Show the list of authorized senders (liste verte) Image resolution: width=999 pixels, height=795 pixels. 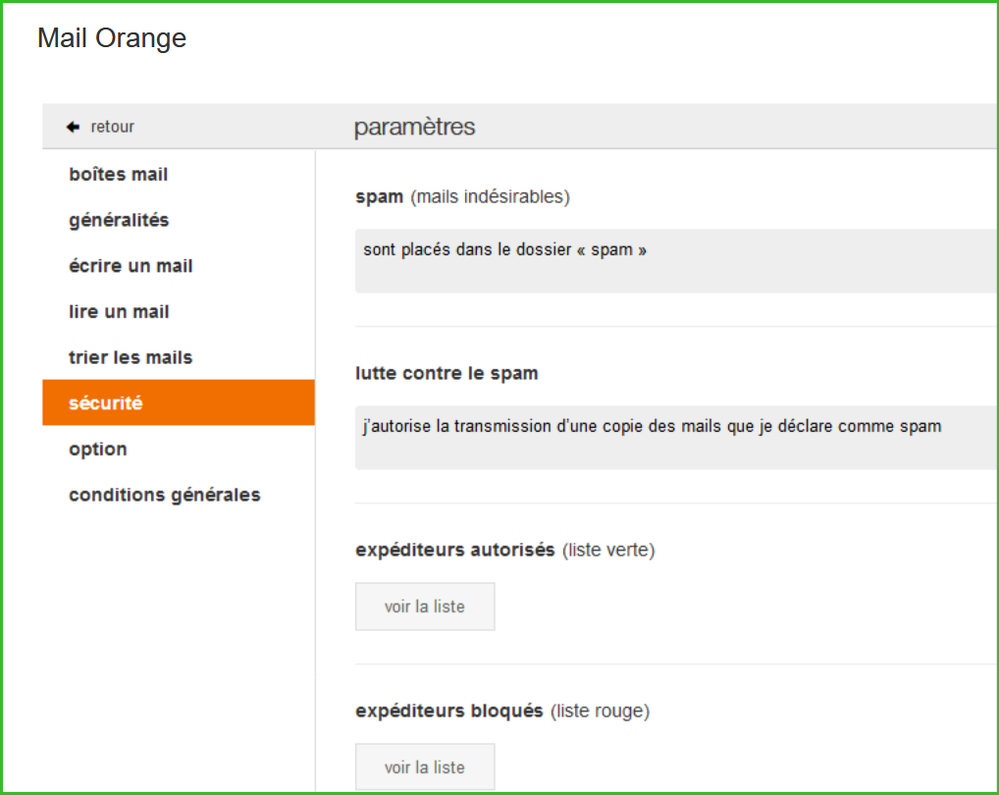(x=425, y=607)
